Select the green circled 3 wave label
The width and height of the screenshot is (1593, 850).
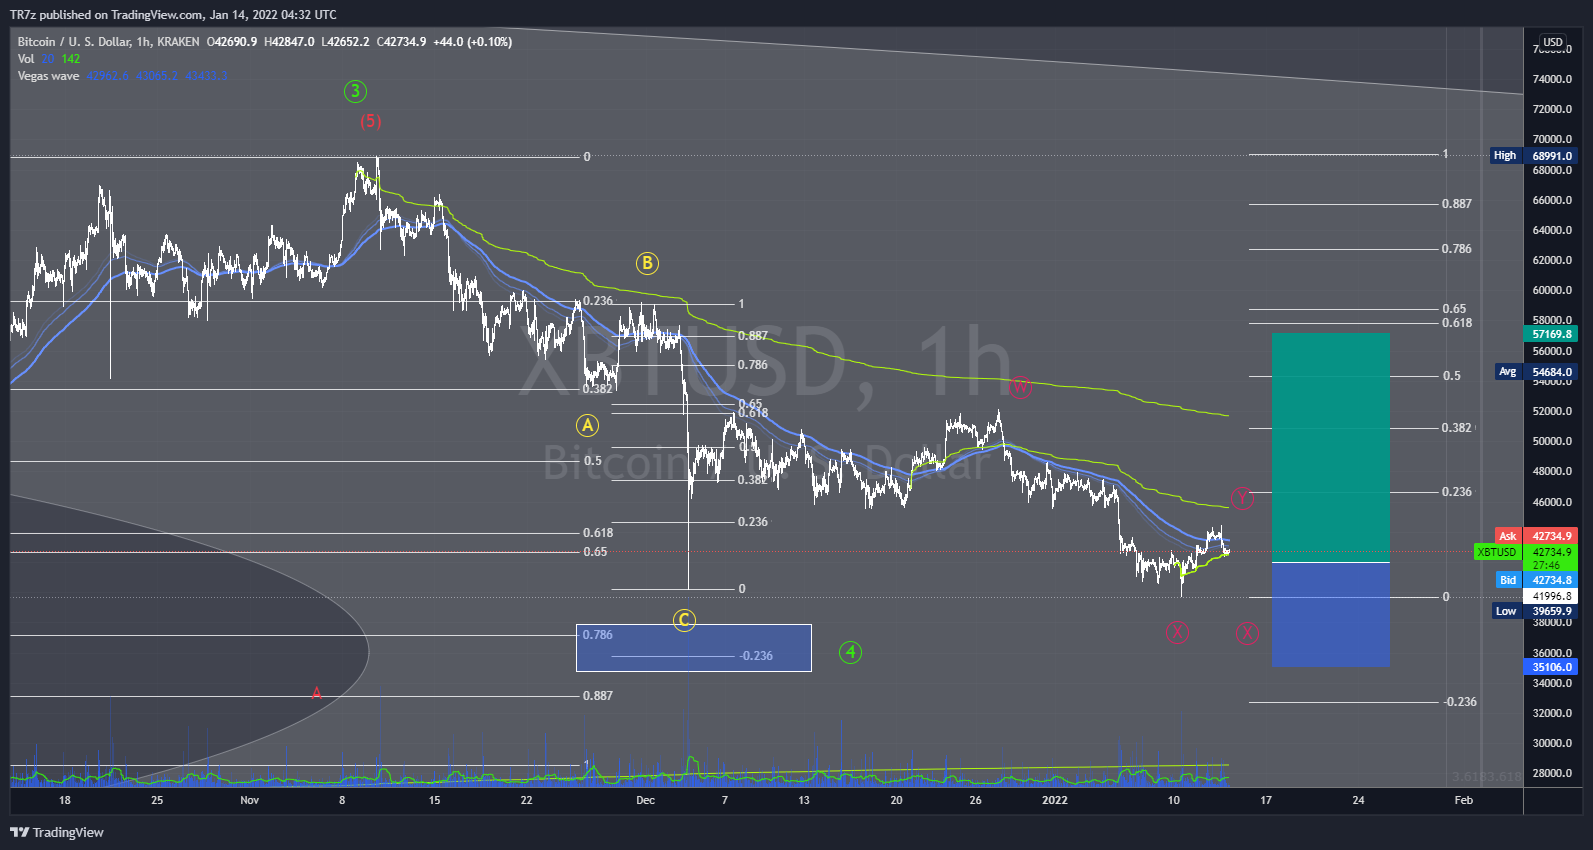(x=355, y=92)
